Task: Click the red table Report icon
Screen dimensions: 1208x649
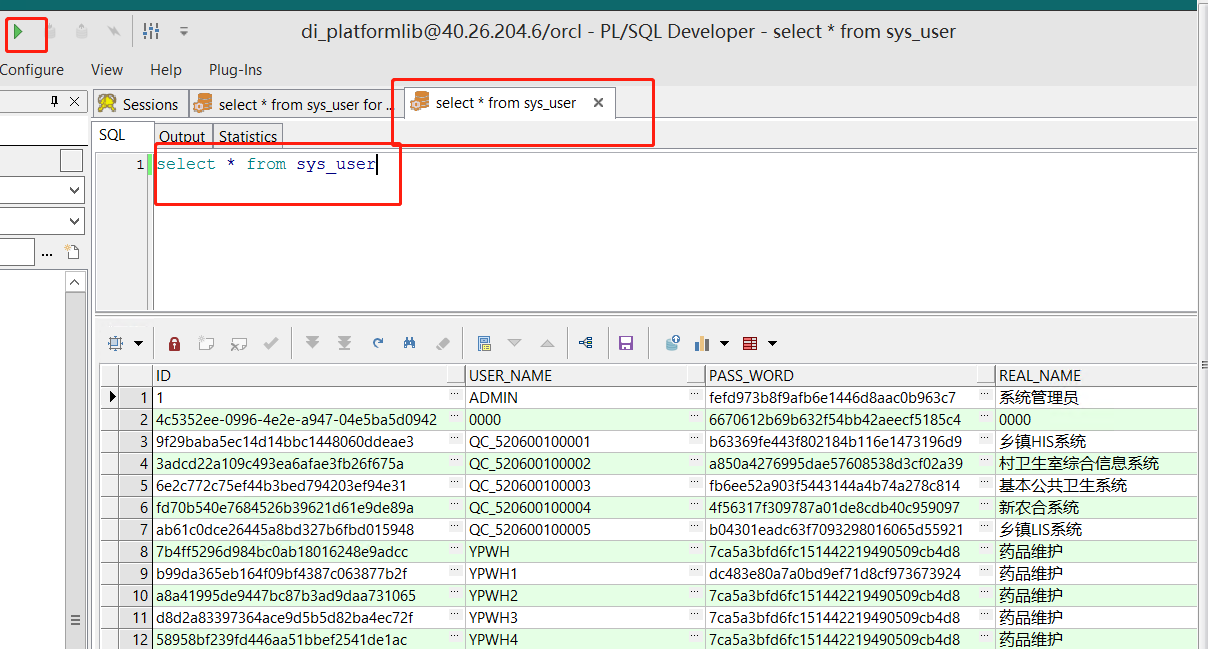Action: point(750,343)
